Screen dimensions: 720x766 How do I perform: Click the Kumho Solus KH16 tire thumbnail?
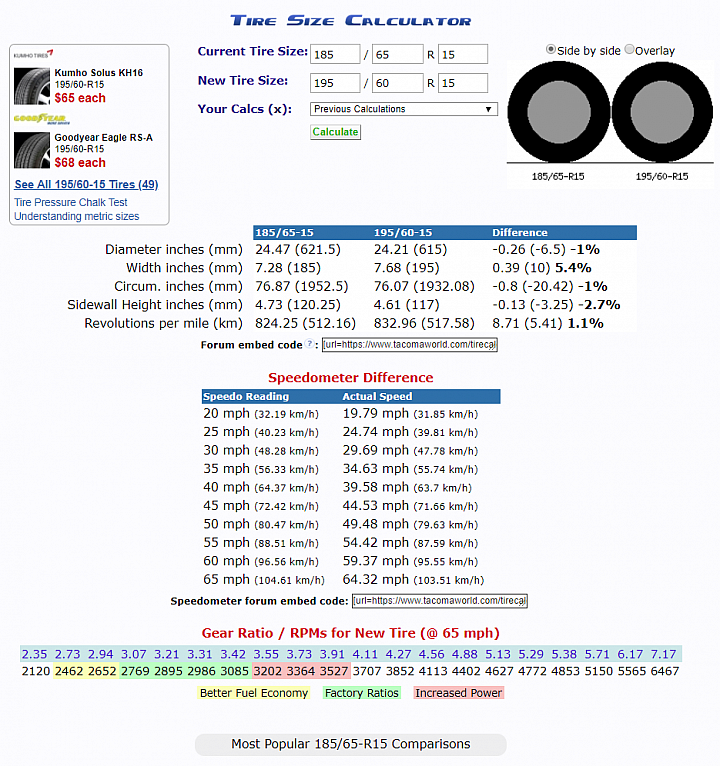click(32, 86)
